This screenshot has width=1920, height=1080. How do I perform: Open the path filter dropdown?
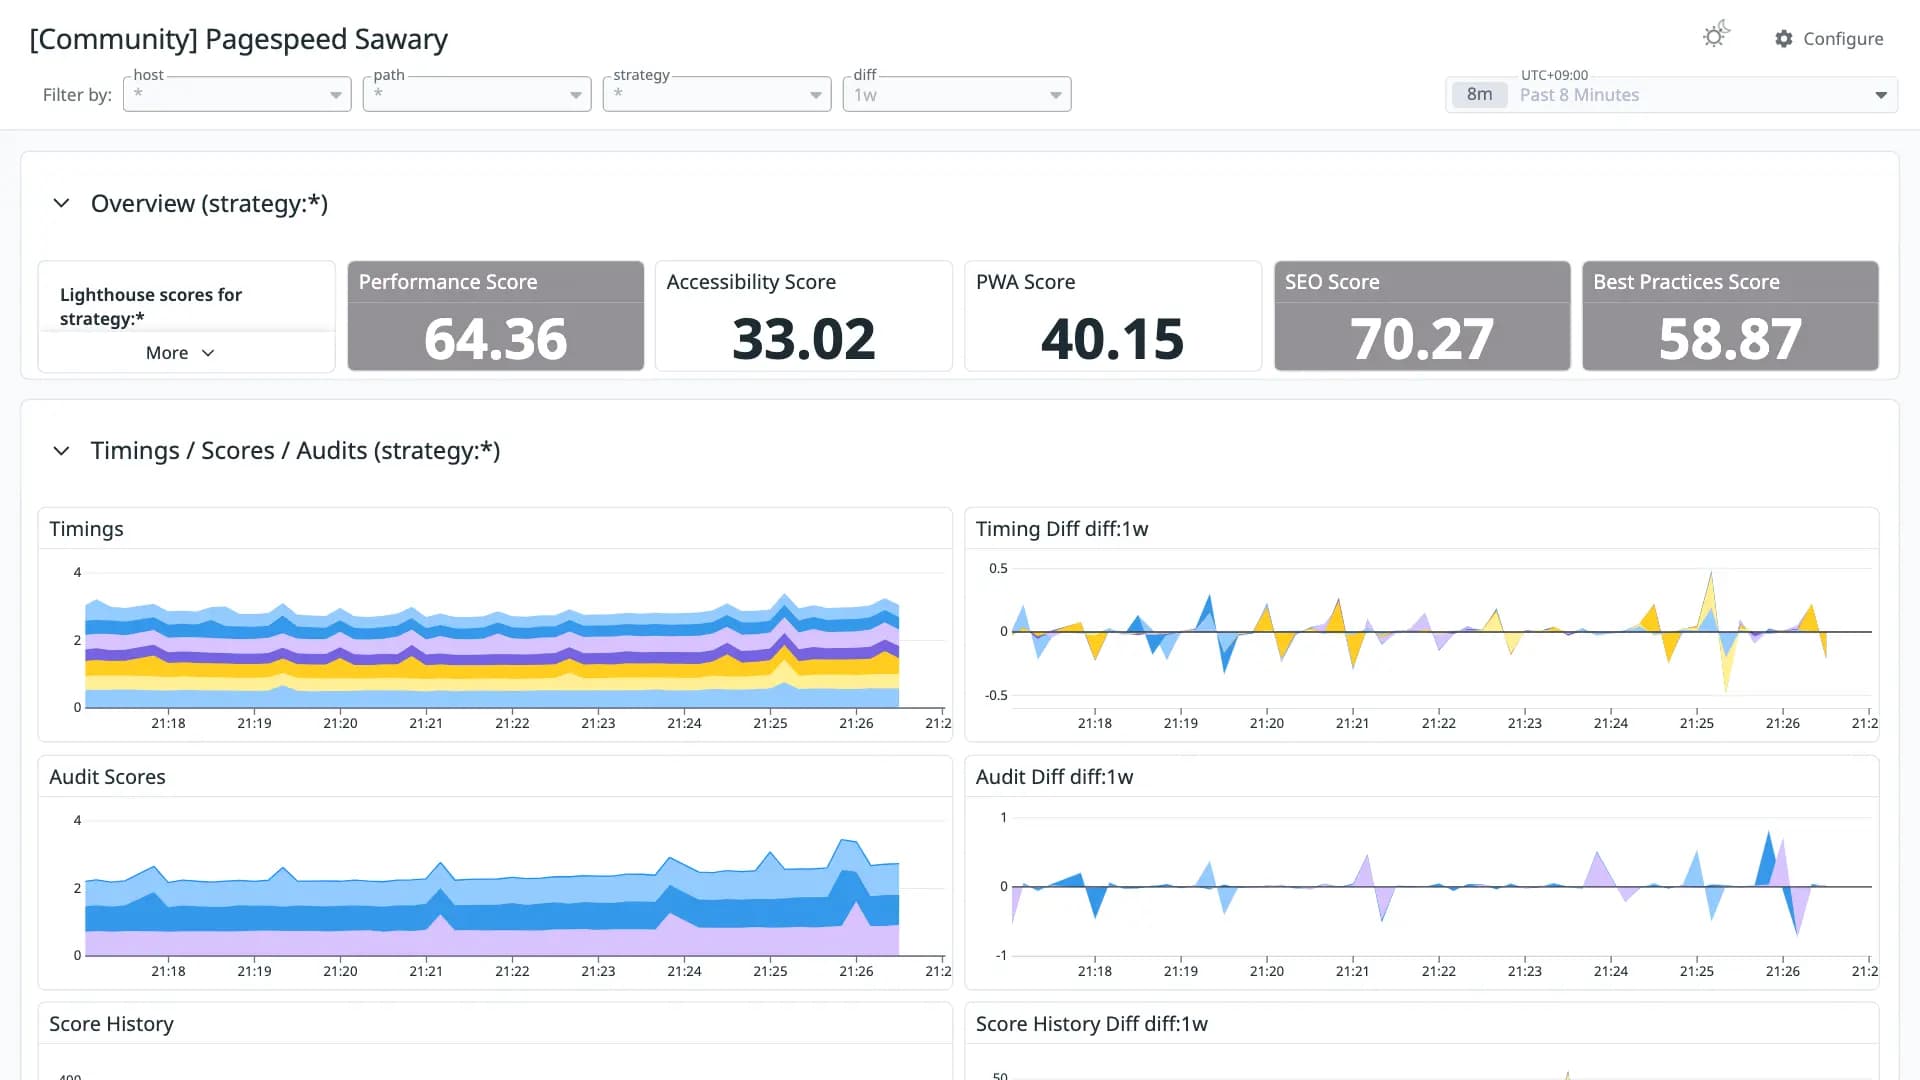pos(477,94)
